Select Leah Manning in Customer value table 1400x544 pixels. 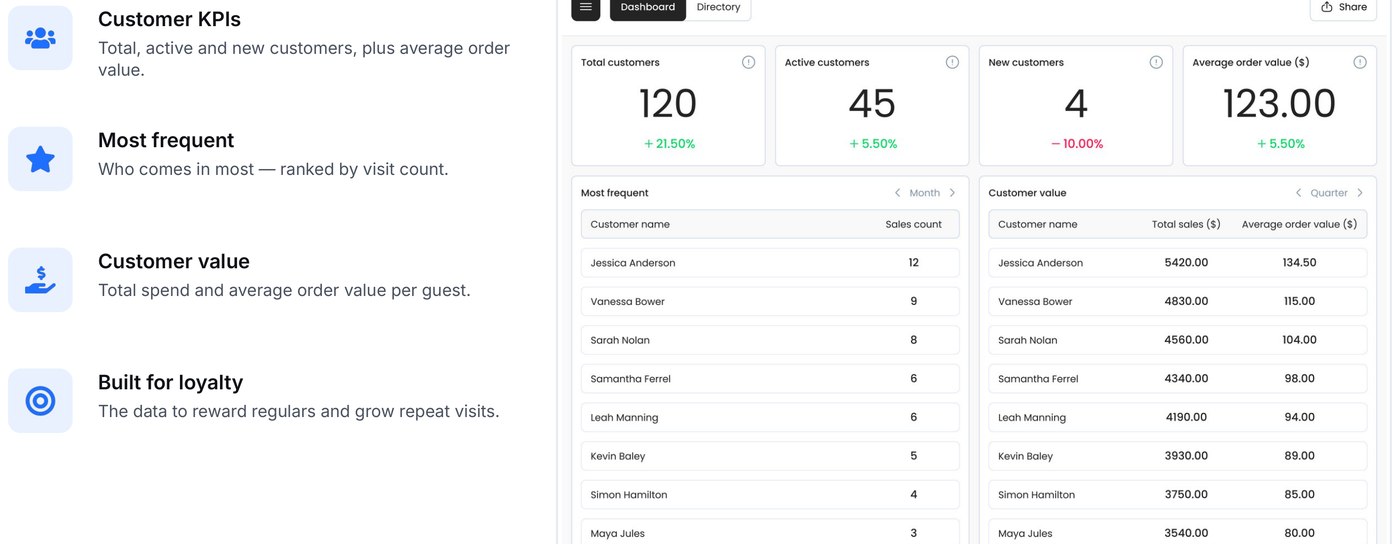click(x=1178, y=417)
